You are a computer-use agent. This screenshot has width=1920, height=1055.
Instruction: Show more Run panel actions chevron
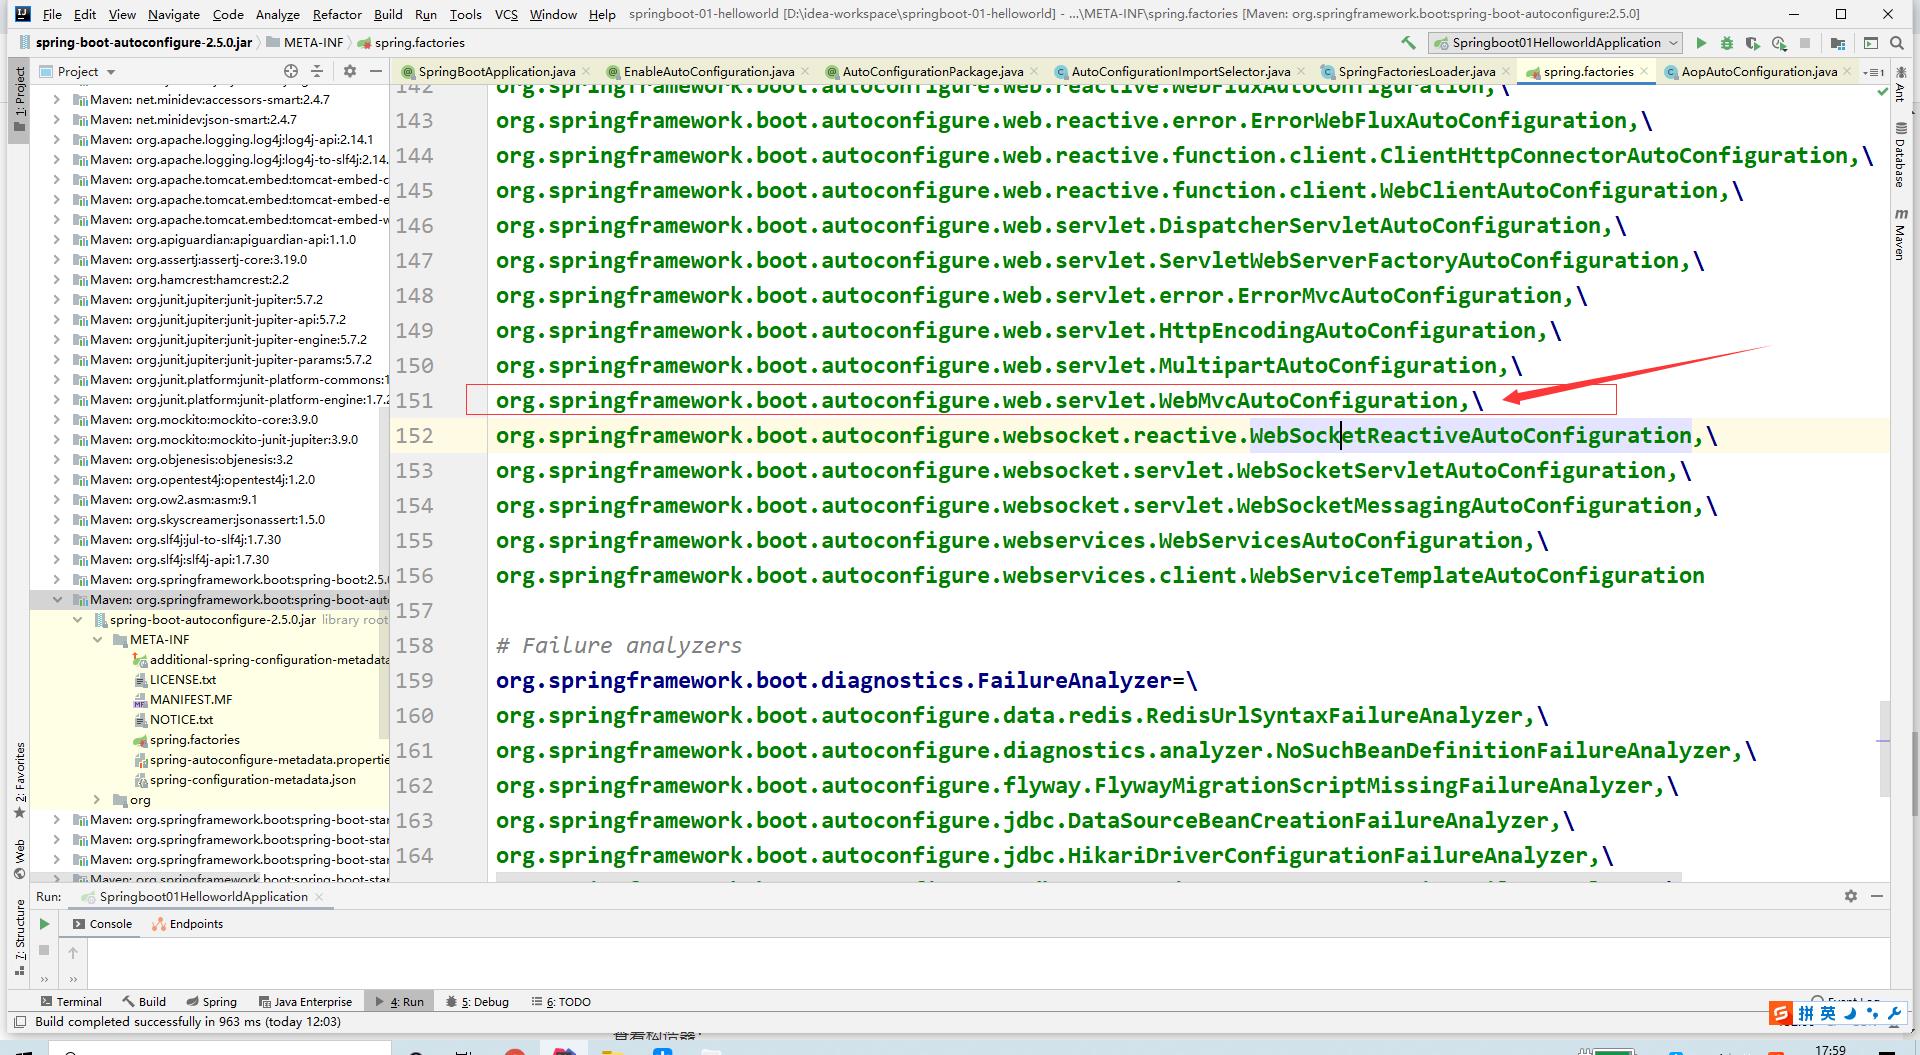pos(44,978)
